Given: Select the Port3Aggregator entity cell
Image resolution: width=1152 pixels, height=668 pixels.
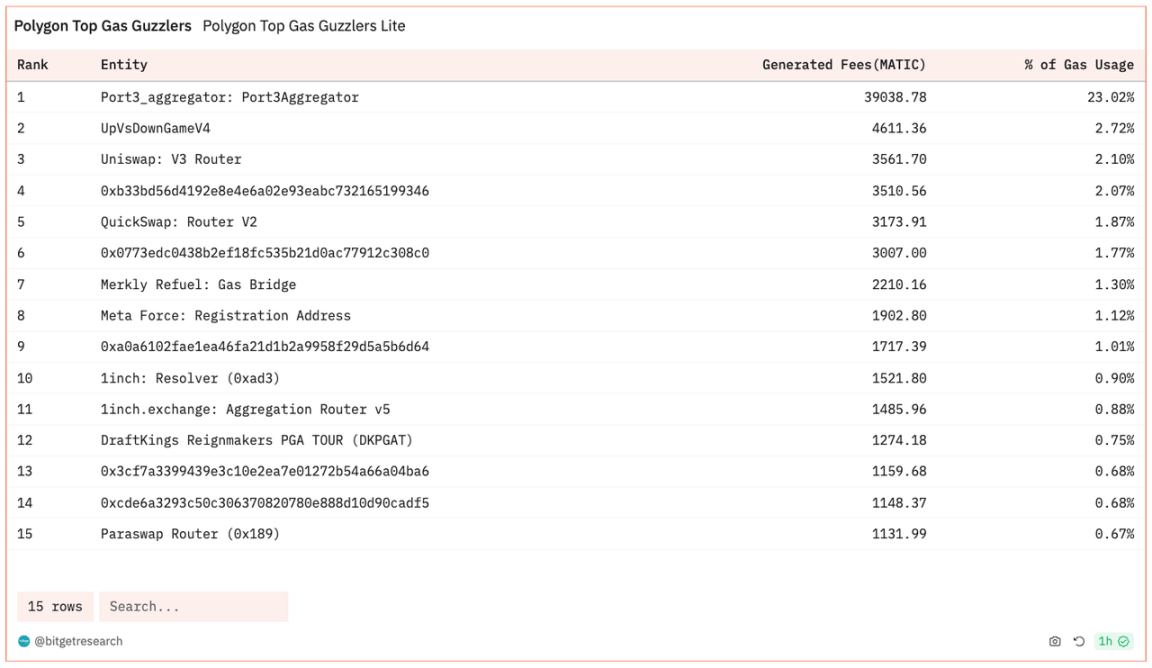Looking at the screenshot, I should click(229, 97).
